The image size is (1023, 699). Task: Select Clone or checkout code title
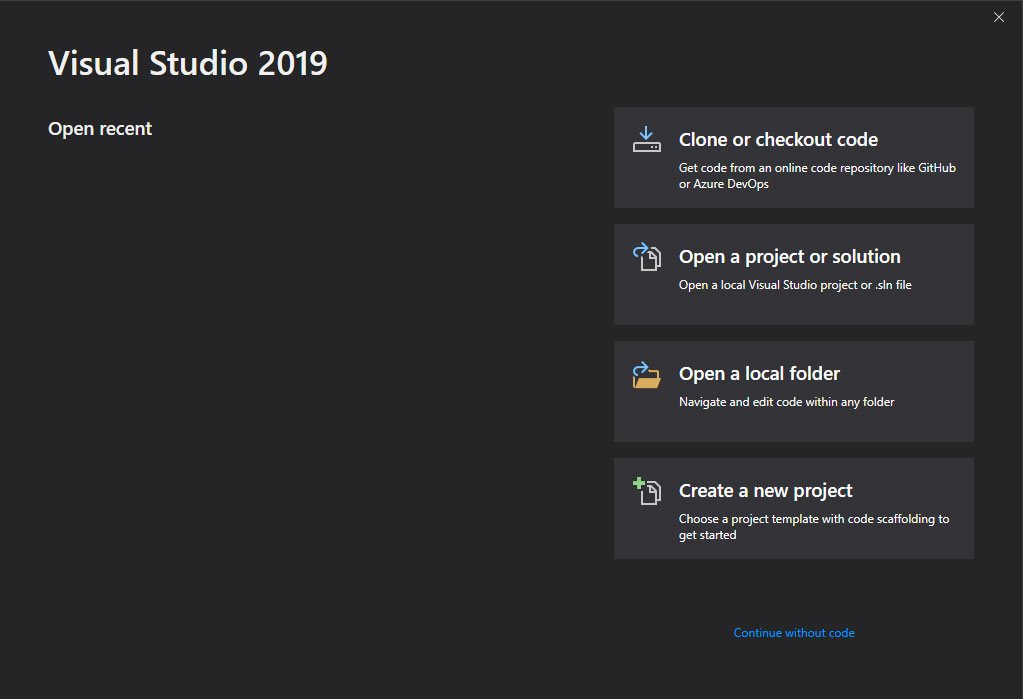[778, 140]
